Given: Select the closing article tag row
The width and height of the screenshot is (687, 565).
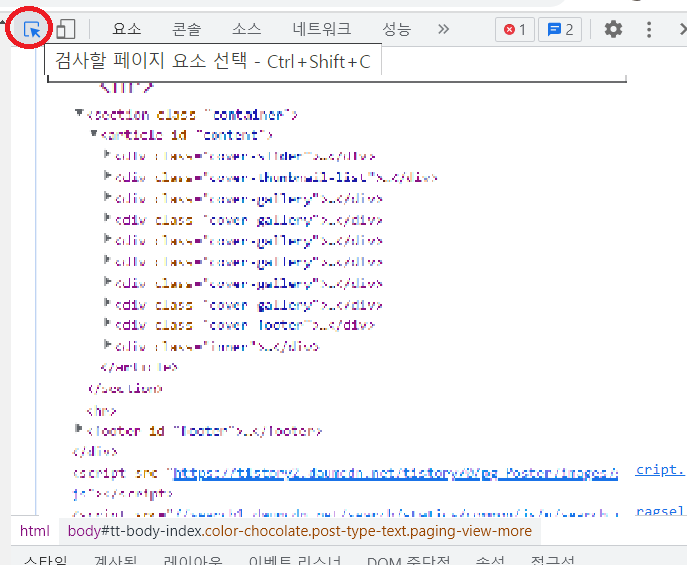Looking at the screenshot, I should point(138,367).
